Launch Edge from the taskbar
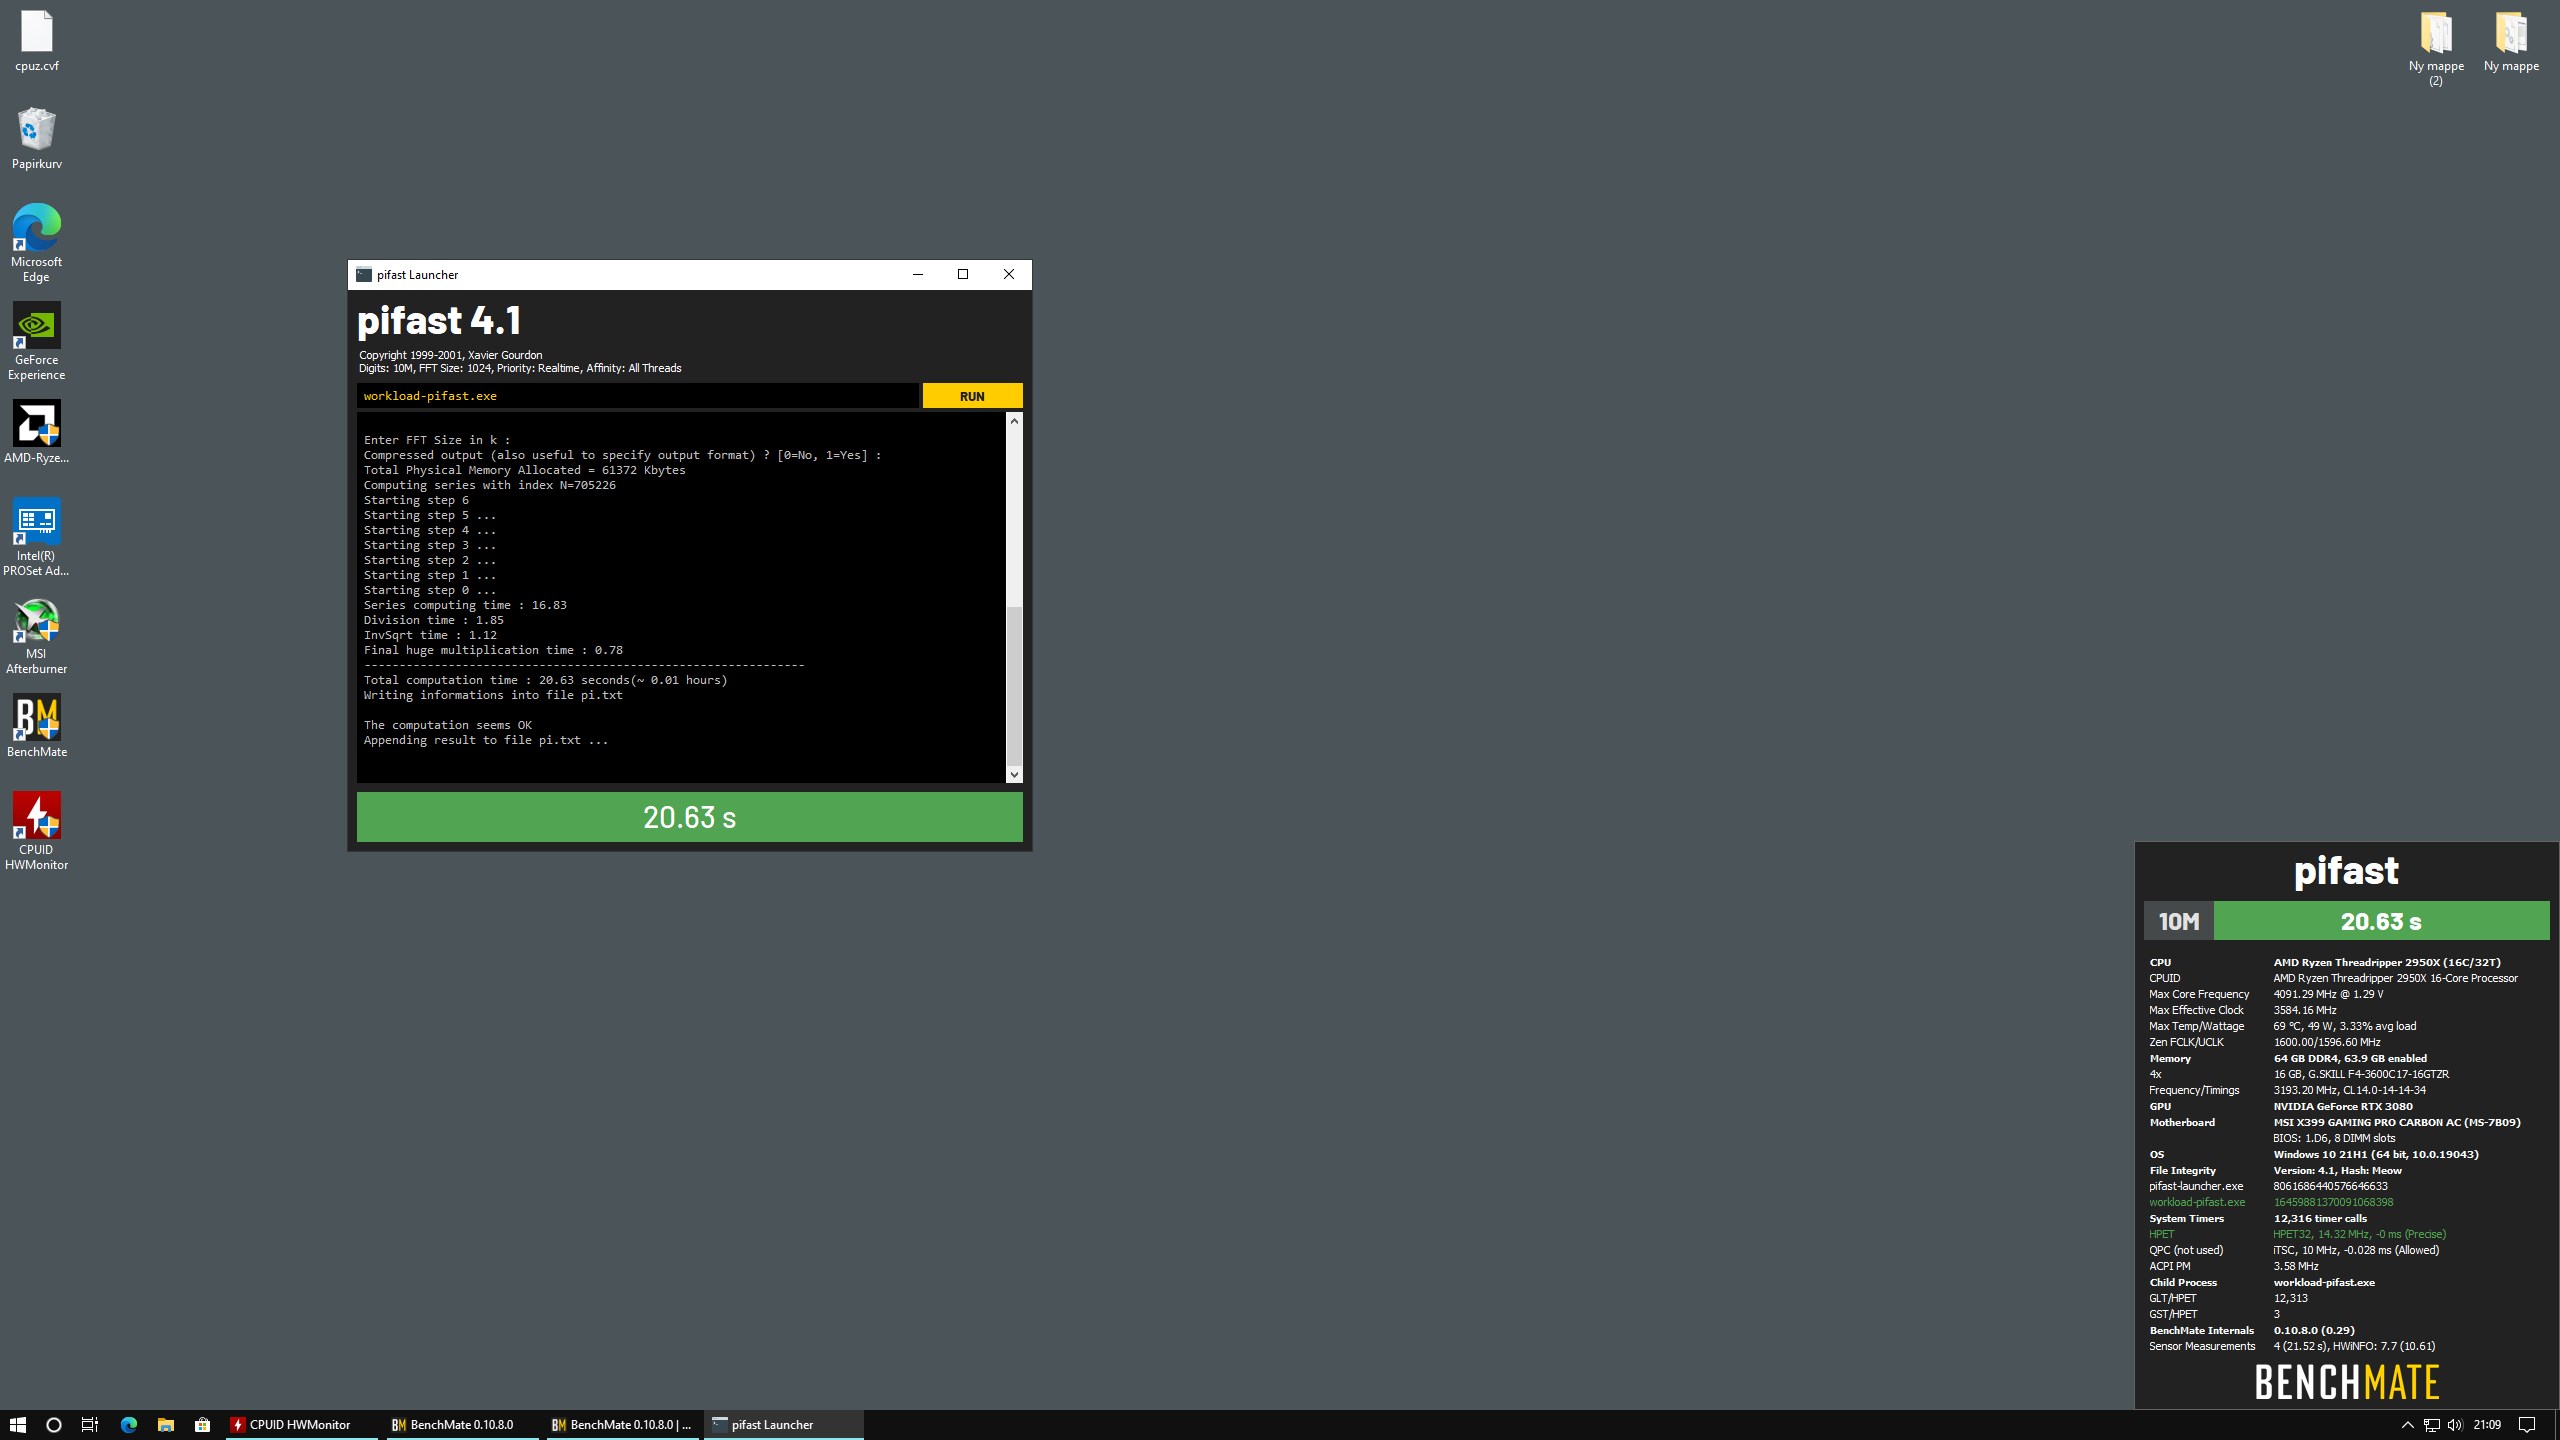 coord(128,1425)
